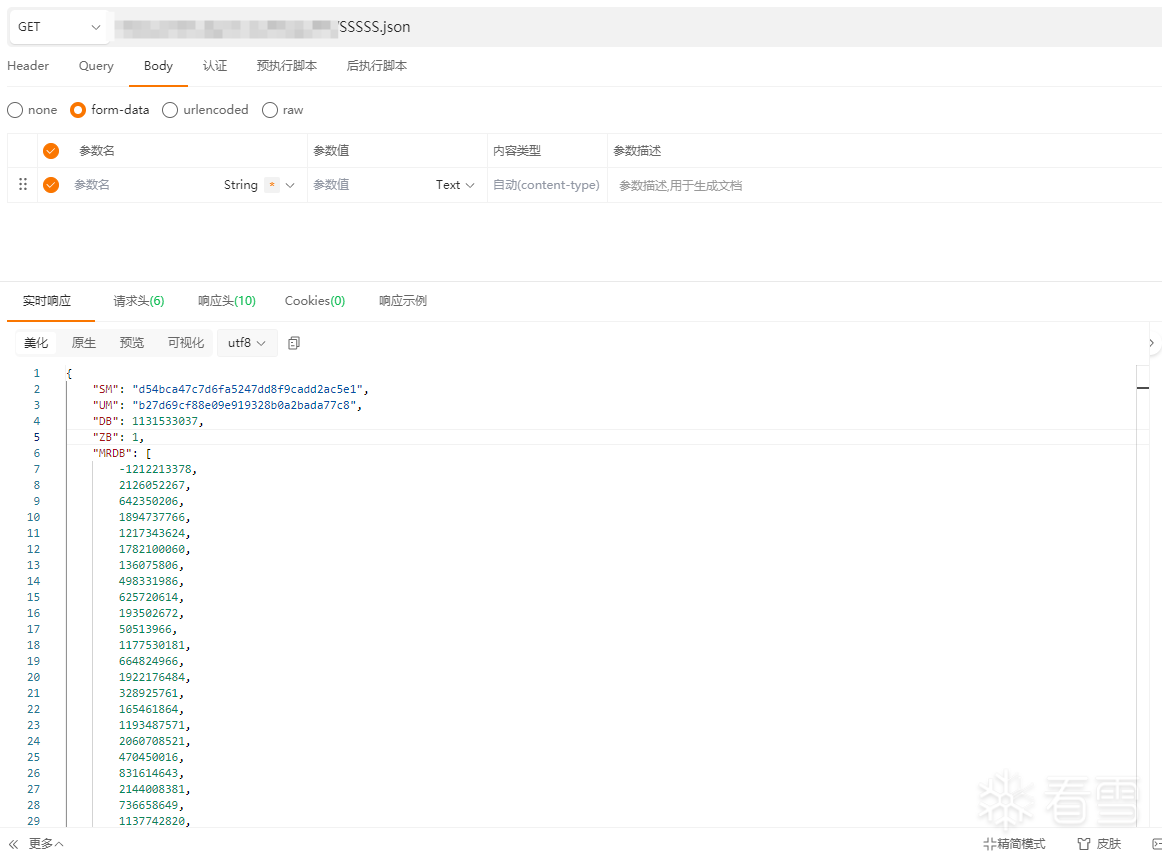
Task: Open the Text value type dropdown
Action: 455,185
